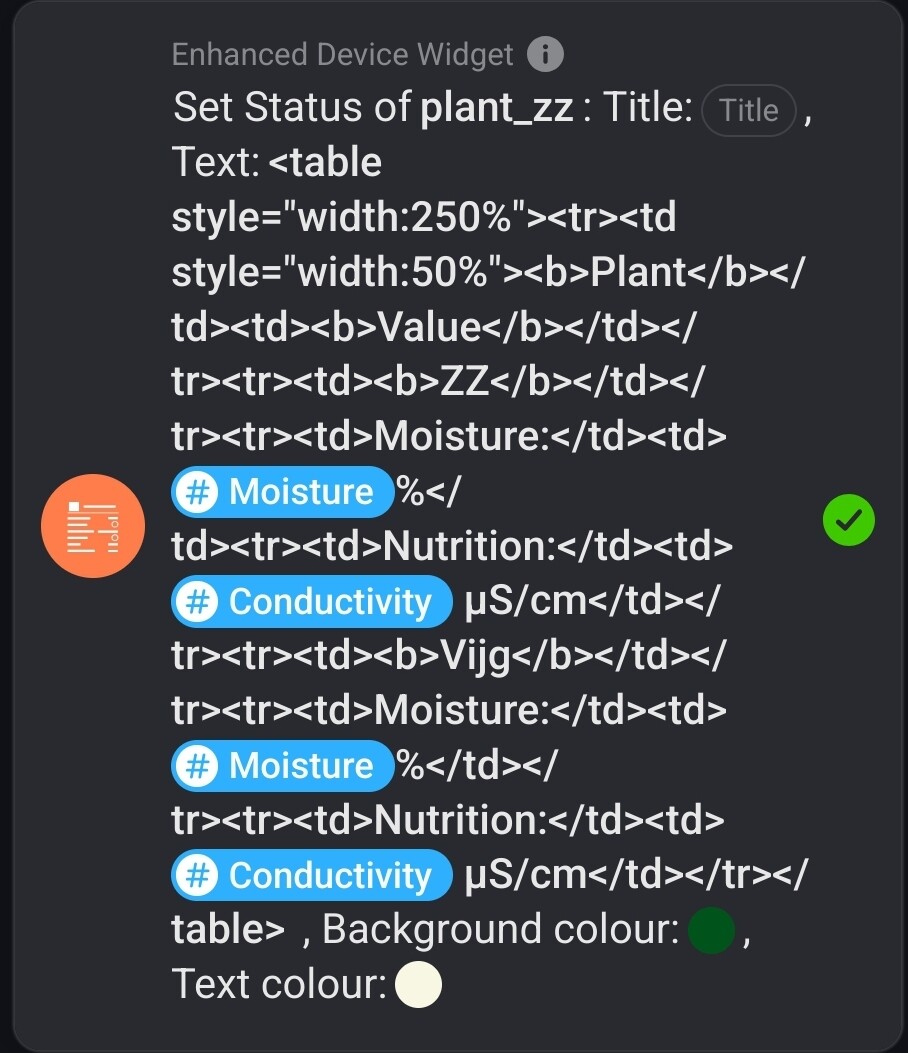
Task: Click the hash icon in the upper Conductivity tag
Action: pyautogui.click(x=199, y=602)
